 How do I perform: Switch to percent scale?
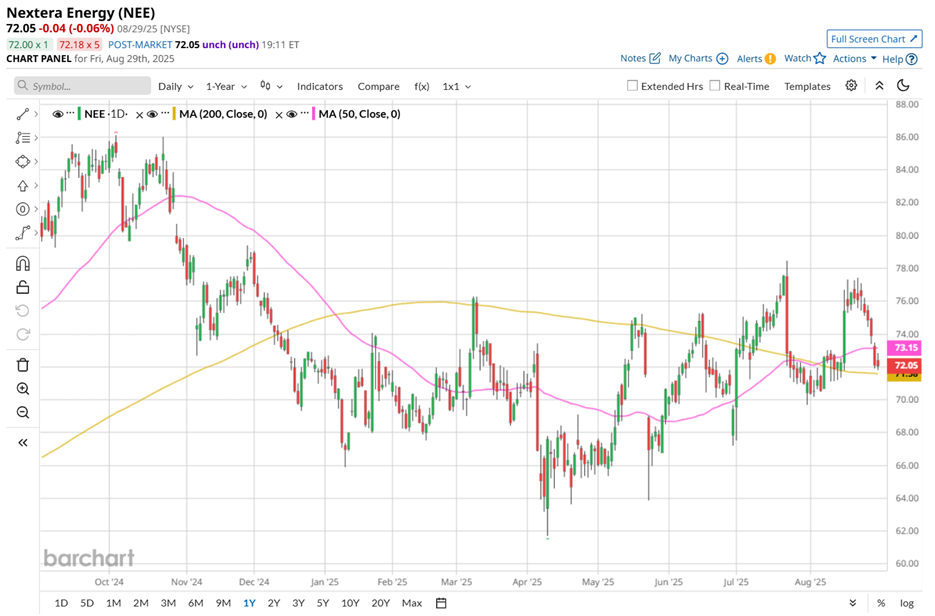(881, 603)
